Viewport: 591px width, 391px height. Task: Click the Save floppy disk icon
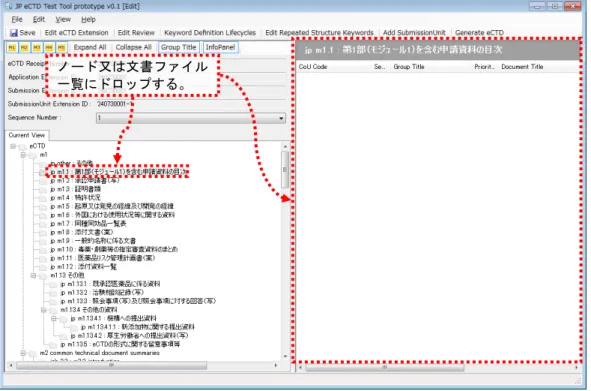coord(14,33)
